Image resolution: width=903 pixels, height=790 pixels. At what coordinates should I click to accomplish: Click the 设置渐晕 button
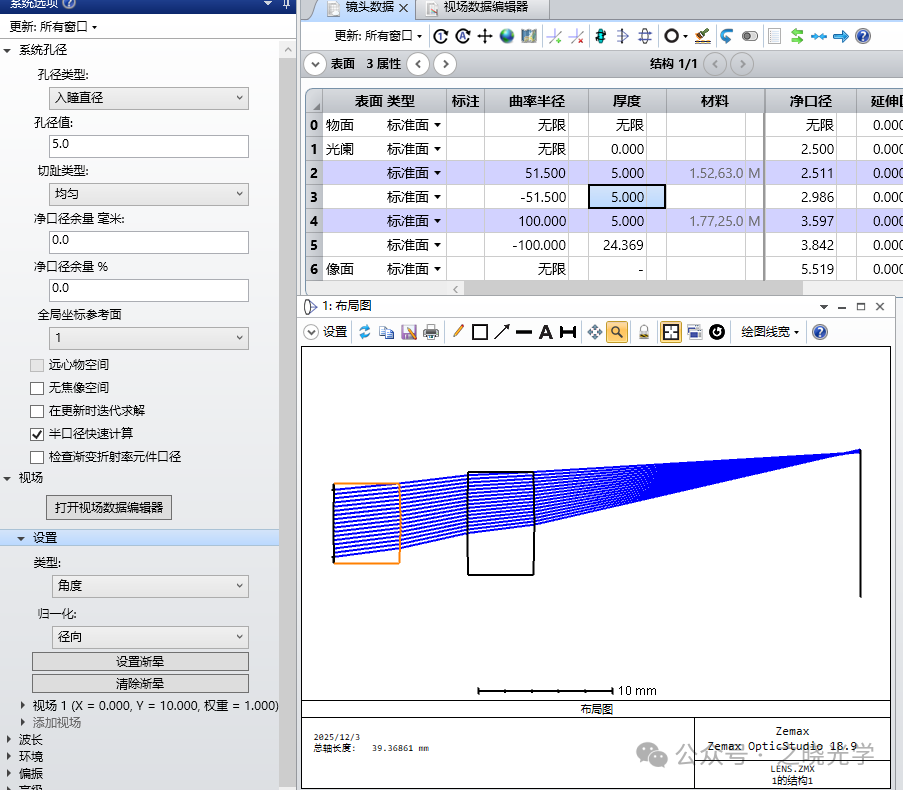click(140, 662)
